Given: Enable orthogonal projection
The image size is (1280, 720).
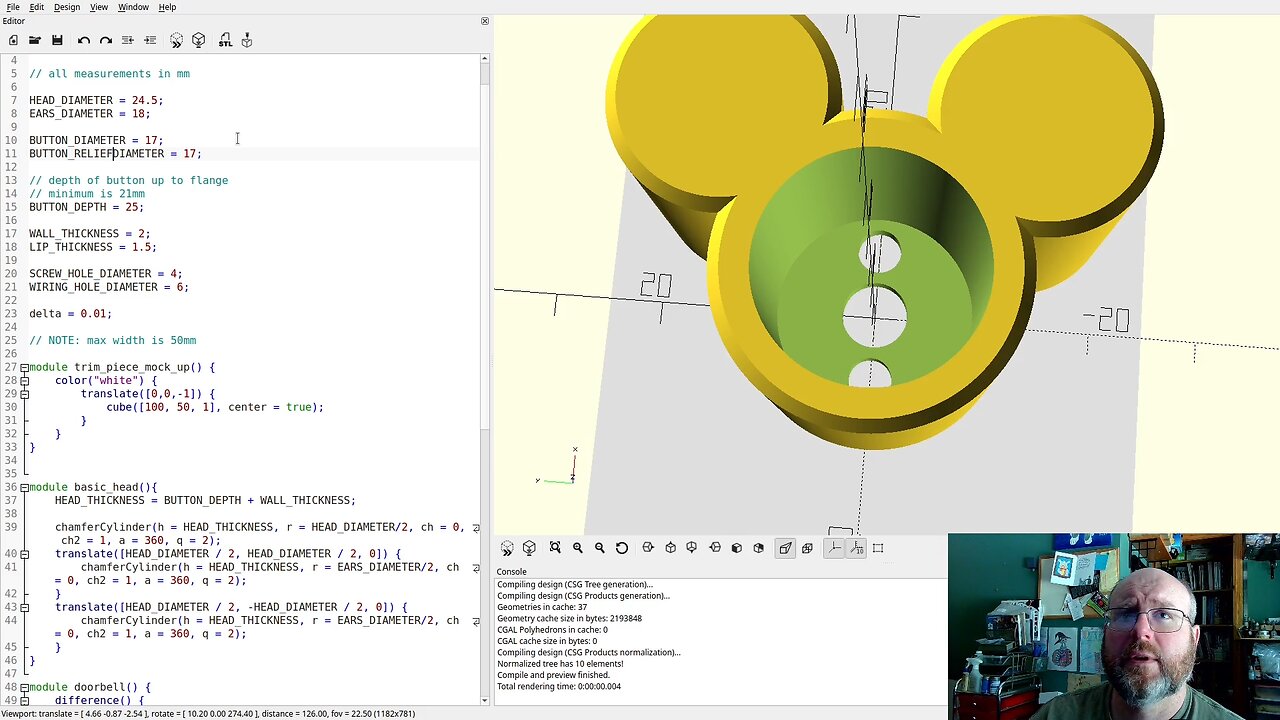Looking at the screenshot, I should [808, 548].
